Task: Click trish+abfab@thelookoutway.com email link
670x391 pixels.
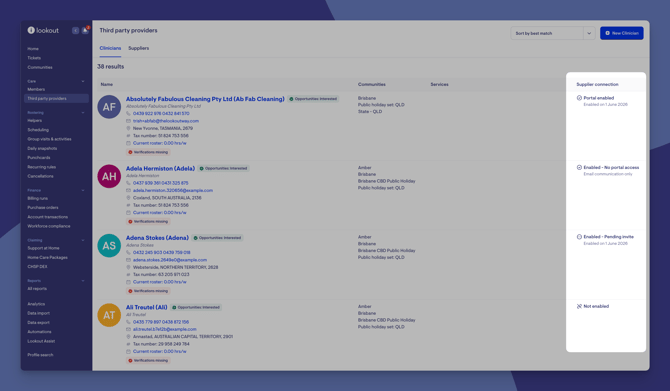Action: pos(166,121)
